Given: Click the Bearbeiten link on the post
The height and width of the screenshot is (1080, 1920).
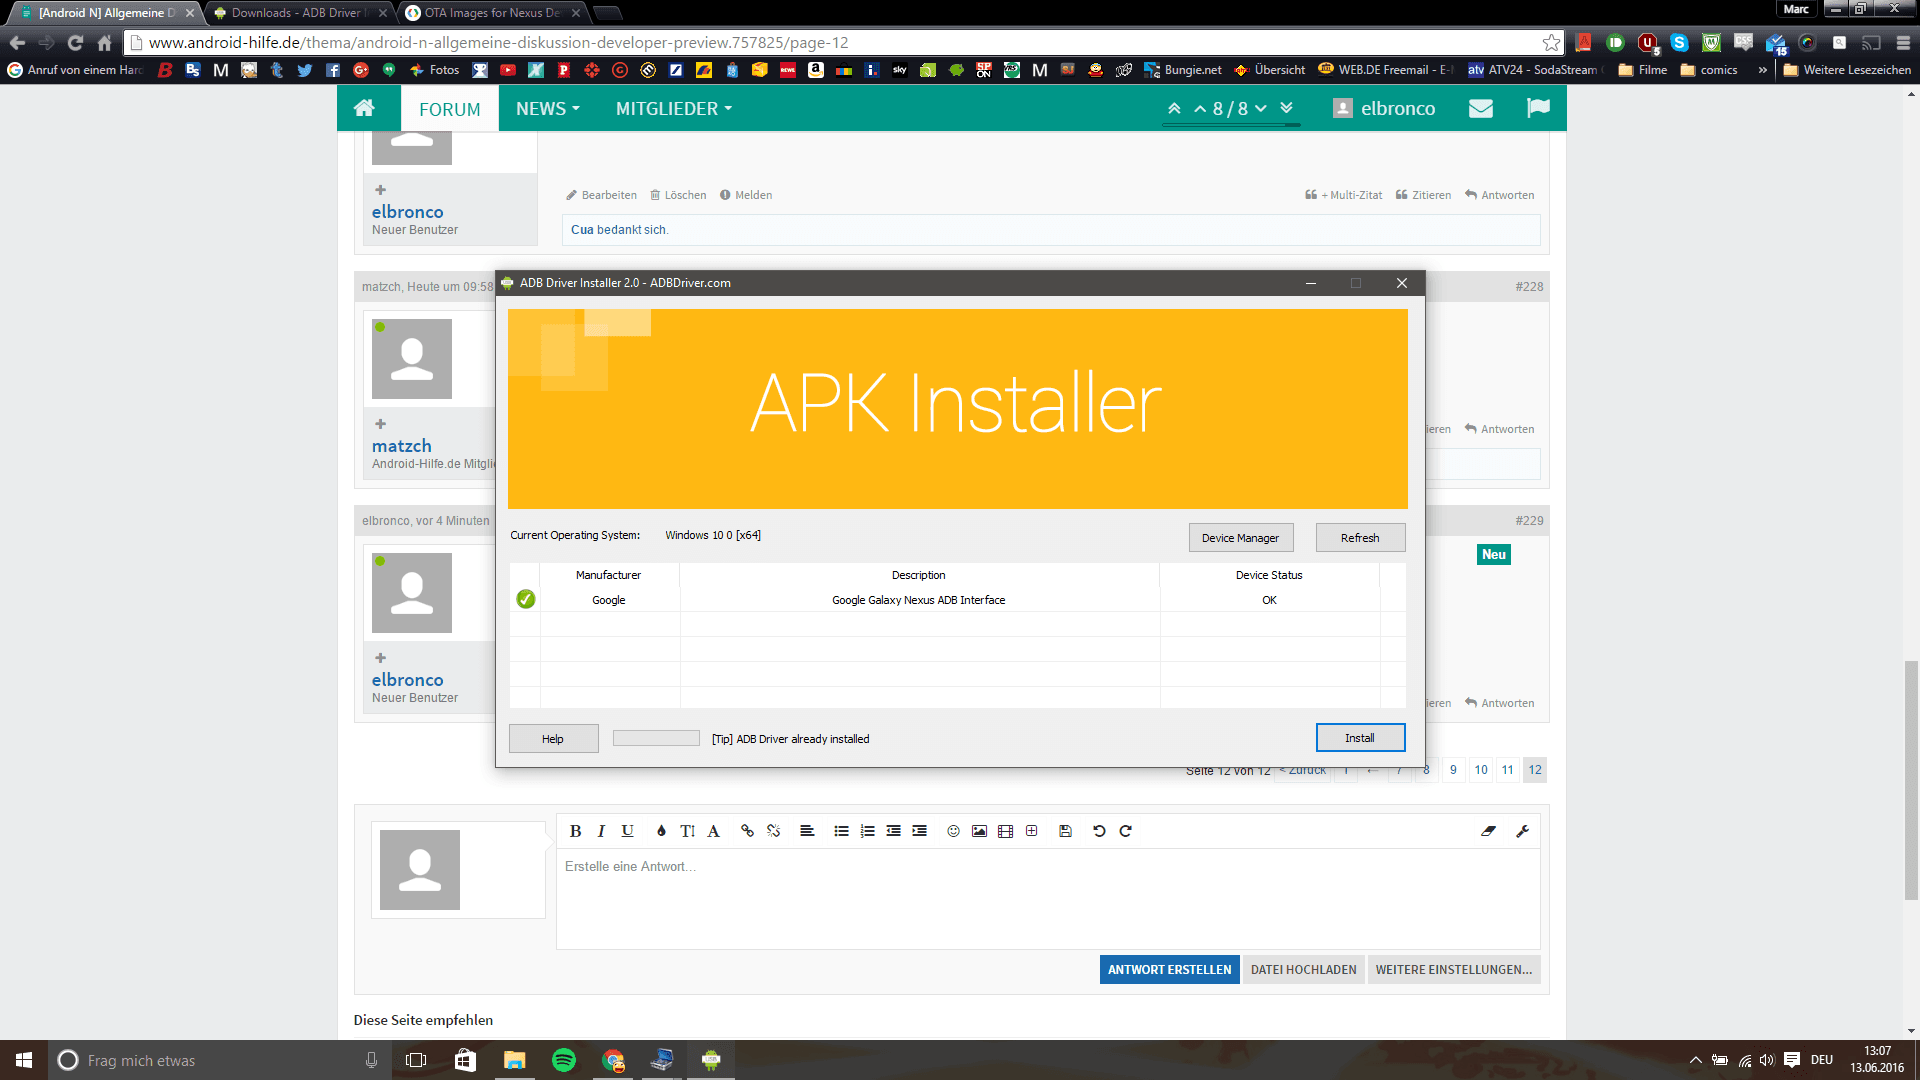Looking at the screenshot, I should pos(601,195).
